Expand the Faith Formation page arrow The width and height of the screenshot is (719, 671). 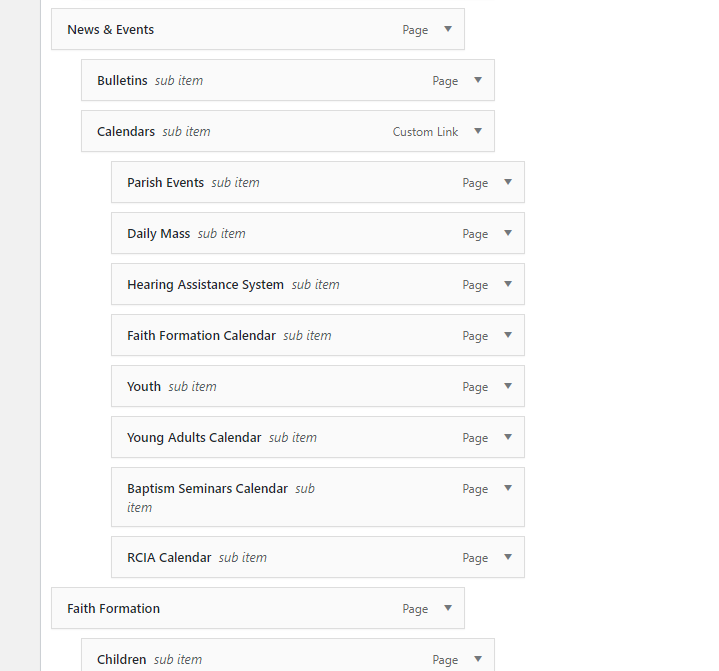[x=448, y=608]
